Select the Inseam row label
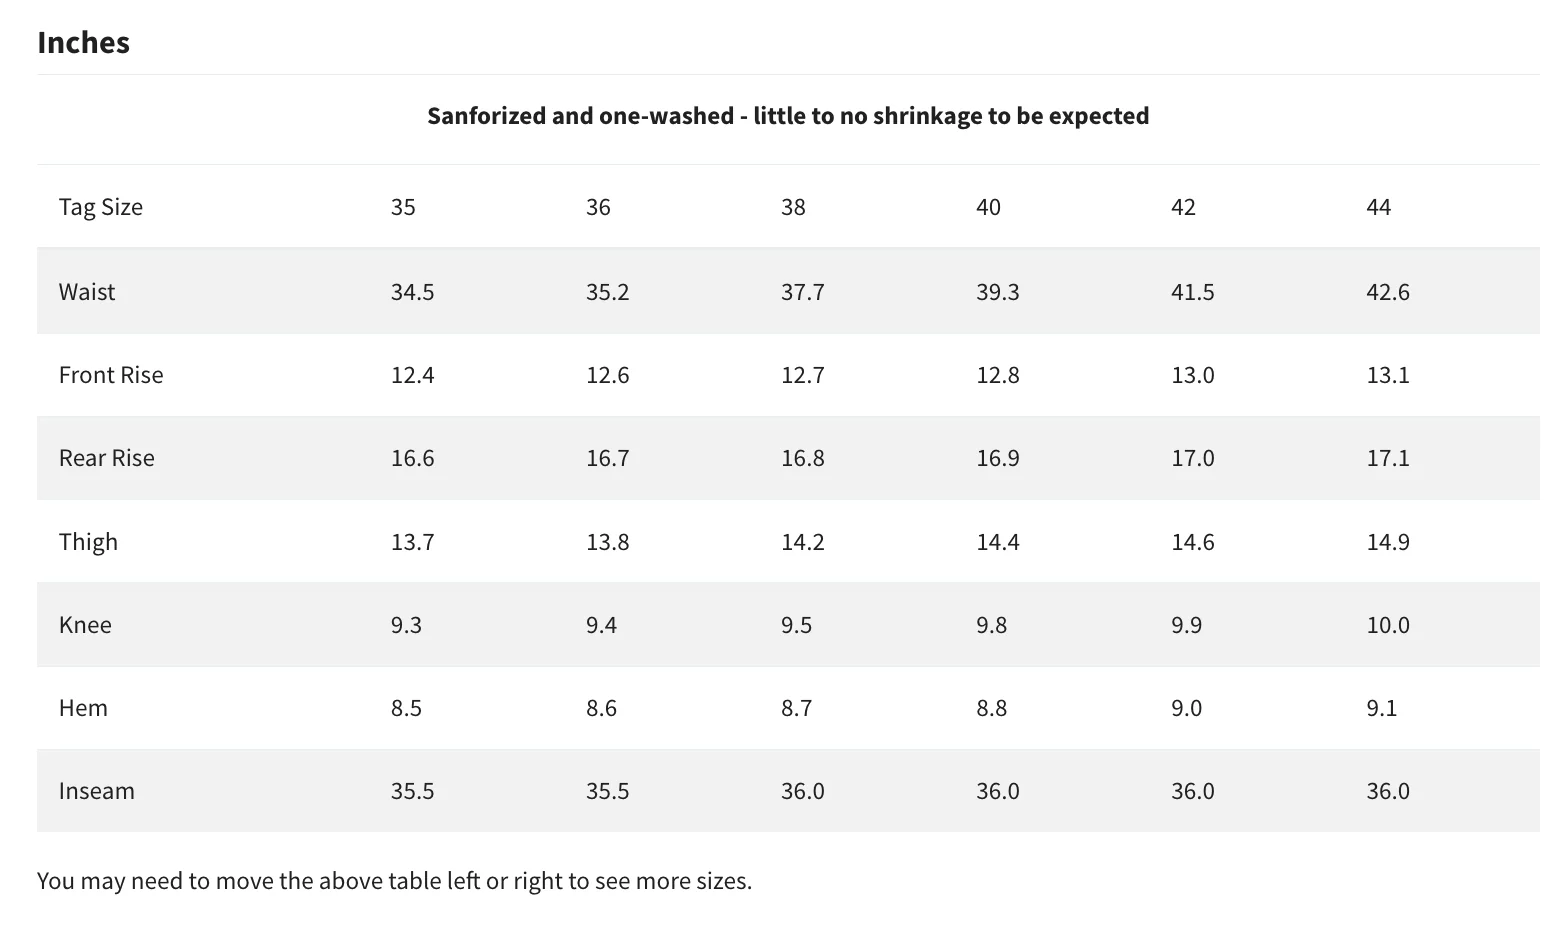Screen dimensions: 1564x928 96,791
